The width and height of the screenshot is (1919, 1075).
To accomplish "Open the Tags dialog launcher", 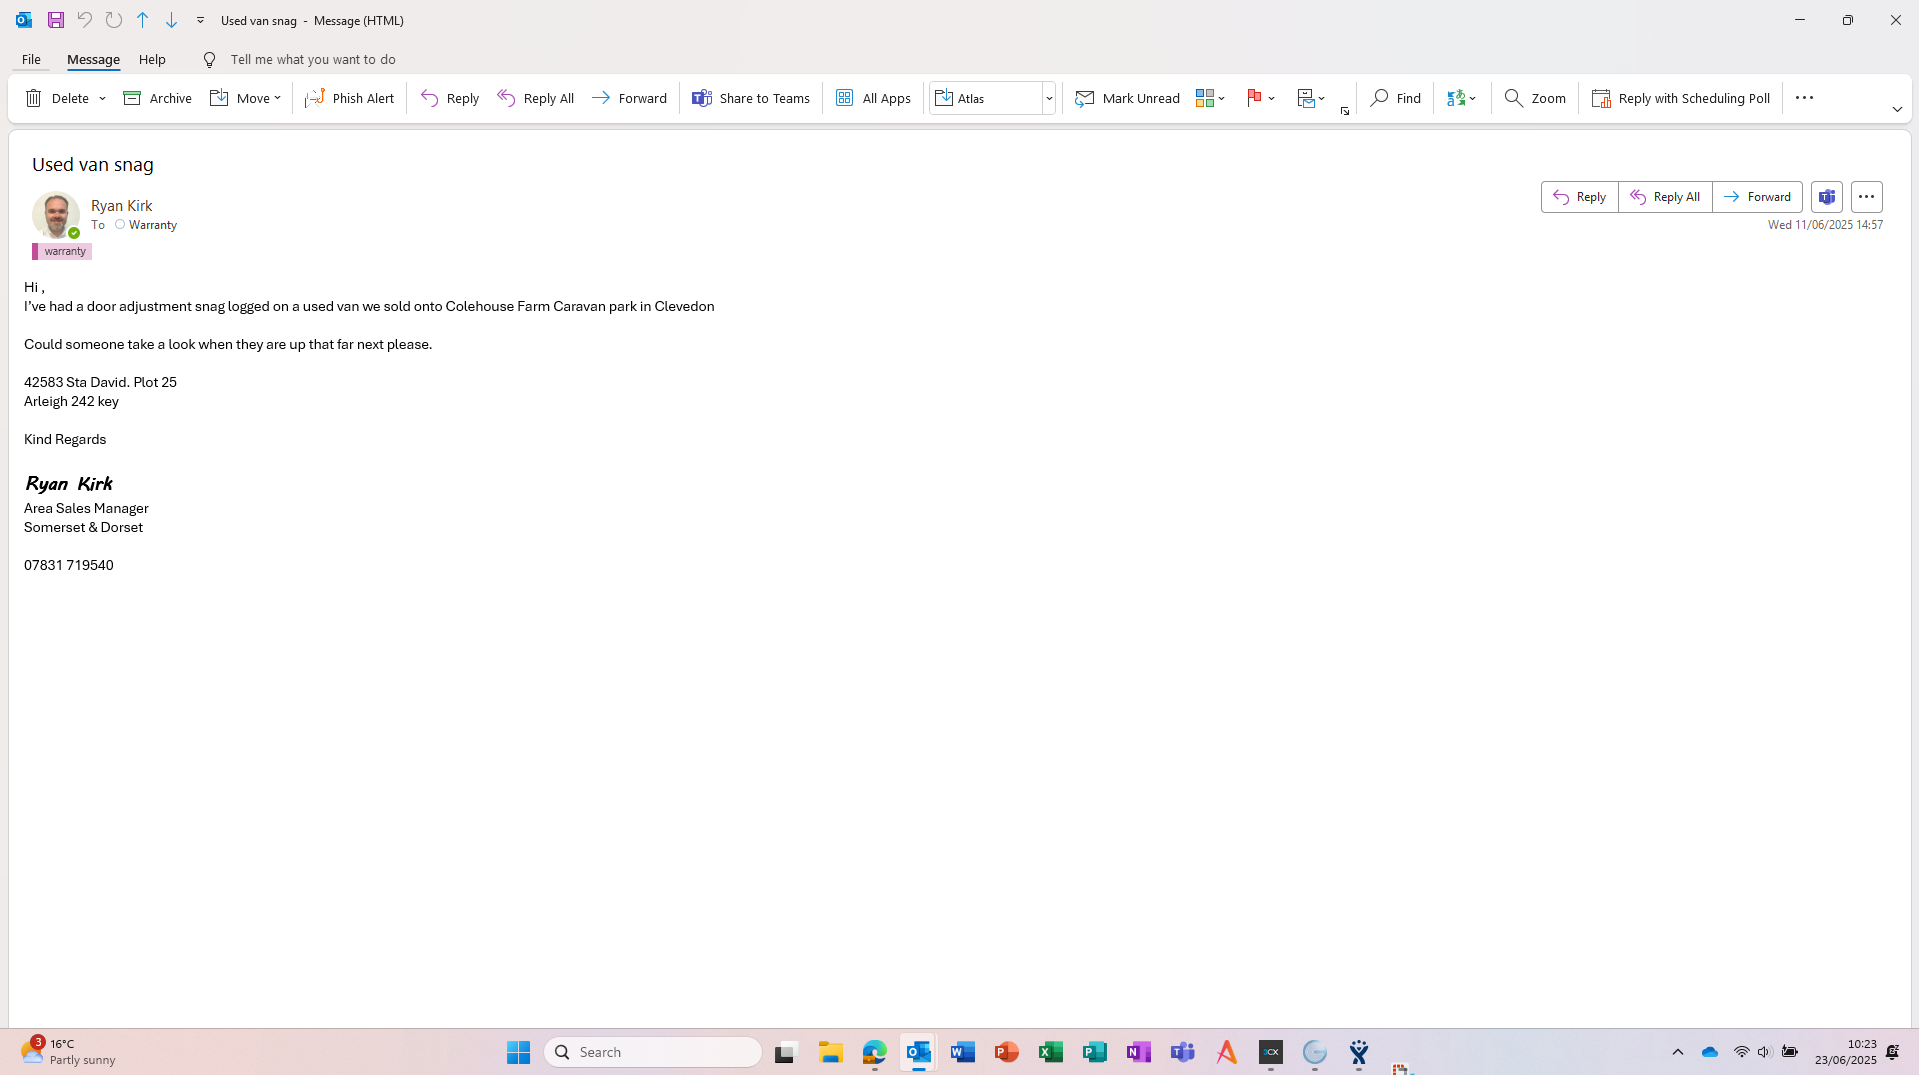I will pos(1345,111).
